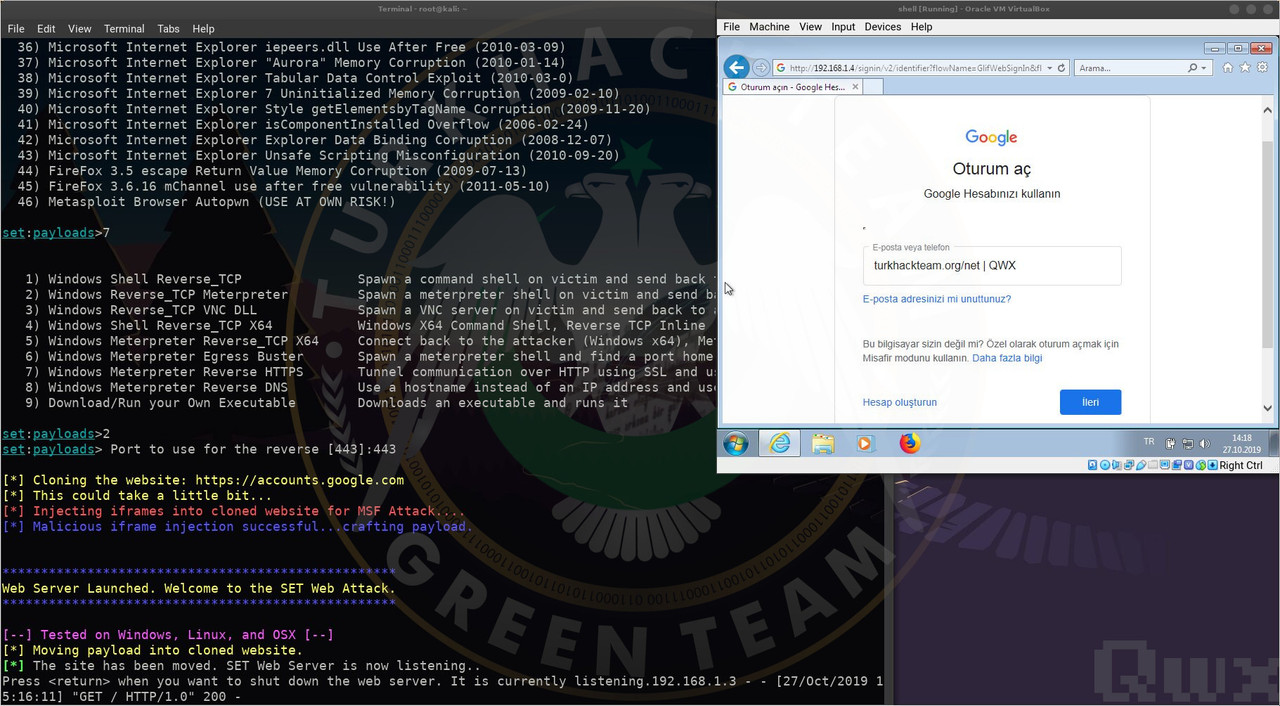
Task: Click the Google logo on sign-in page
Action: [991, 138]
